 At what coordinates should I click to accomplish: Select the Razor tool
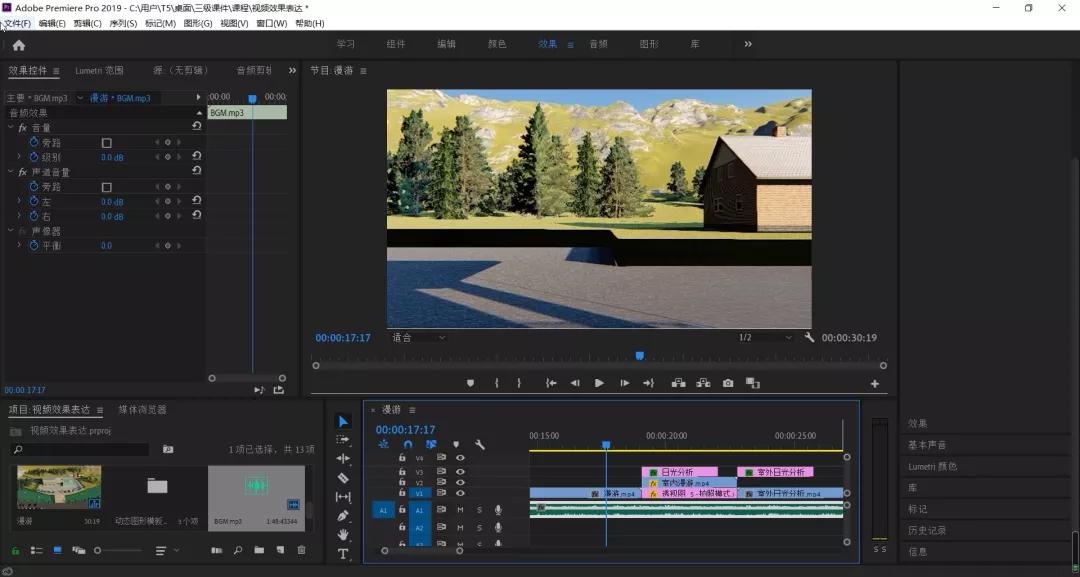(x=343, y=478)
